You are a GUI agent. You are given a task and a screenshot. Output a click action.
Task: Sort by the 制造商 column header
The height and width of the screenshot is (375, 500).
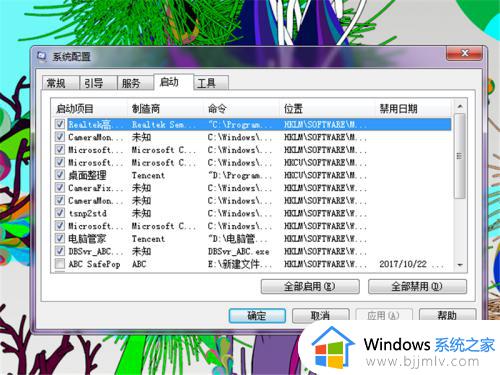click(165, 109)
